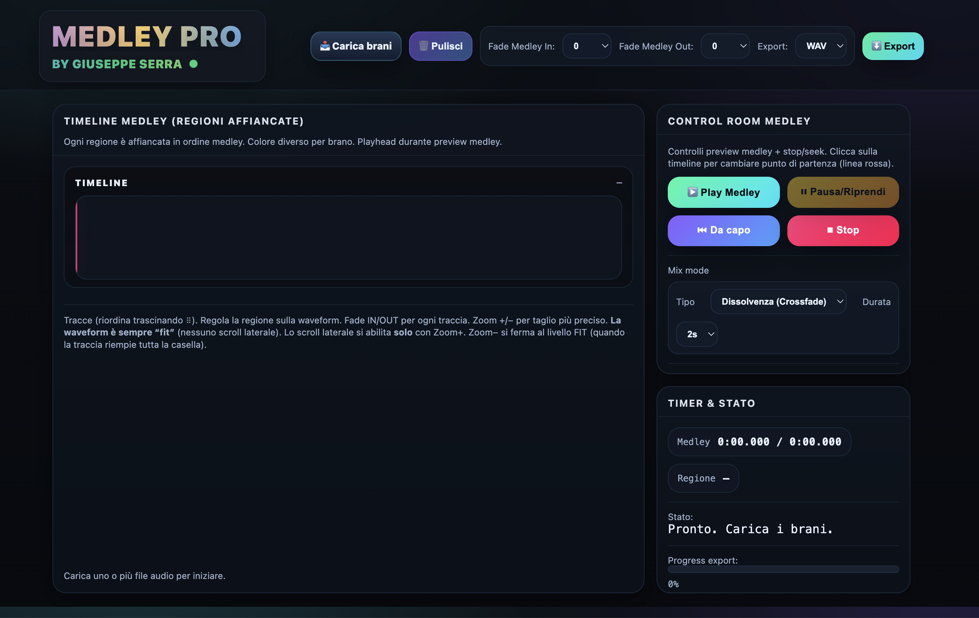Collapse the Timeline panel with the minus icon
The width and height of the screenshot is (979, 618).
point(619,183)
